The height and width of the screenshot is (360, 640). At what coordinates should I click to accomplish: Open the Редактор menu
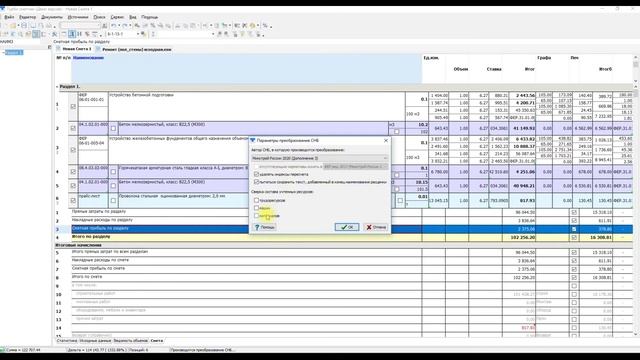pos(27,17)
